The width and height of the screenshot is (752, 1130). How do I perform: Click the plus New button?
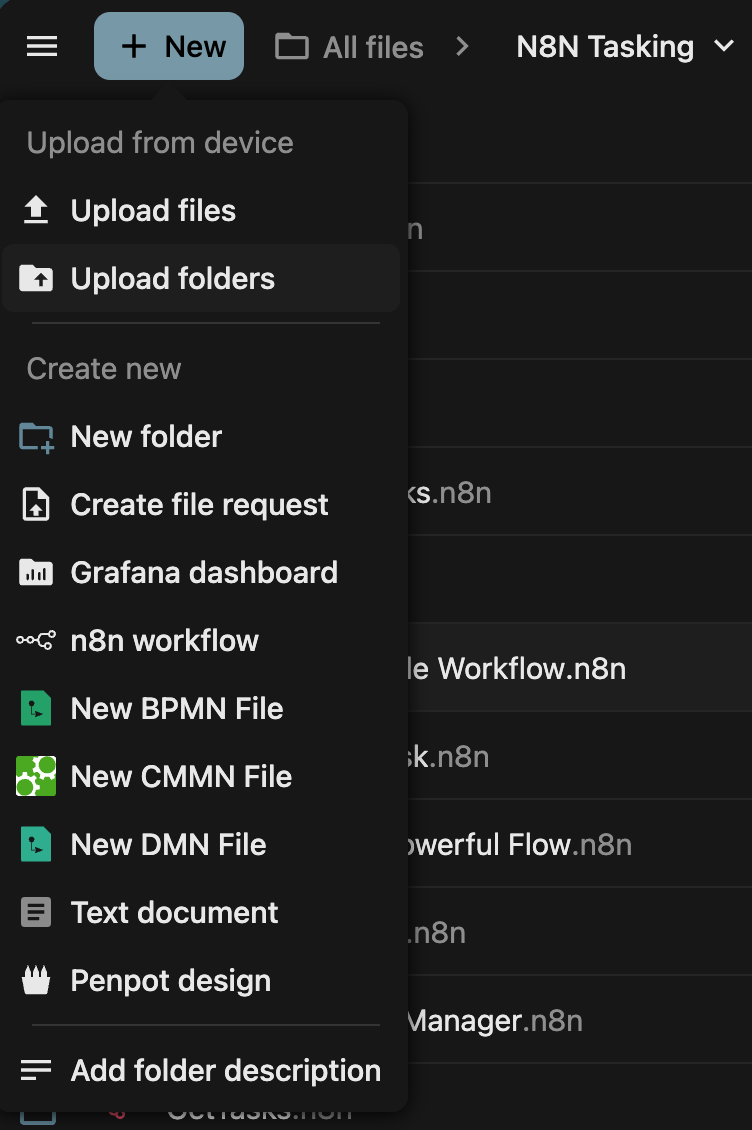click(169, 46)
